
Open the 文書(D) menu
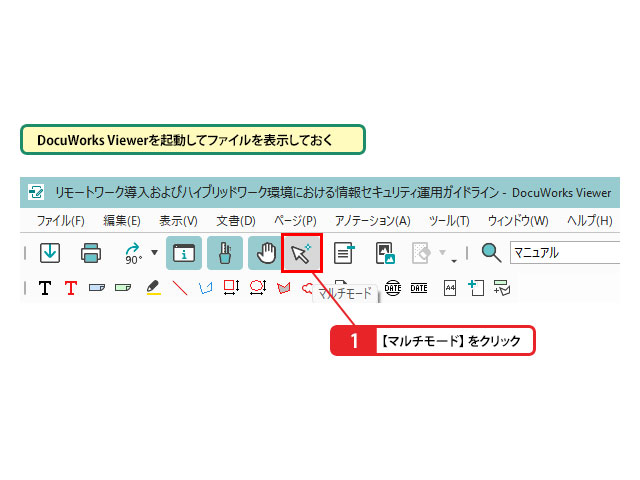(236, 221)
